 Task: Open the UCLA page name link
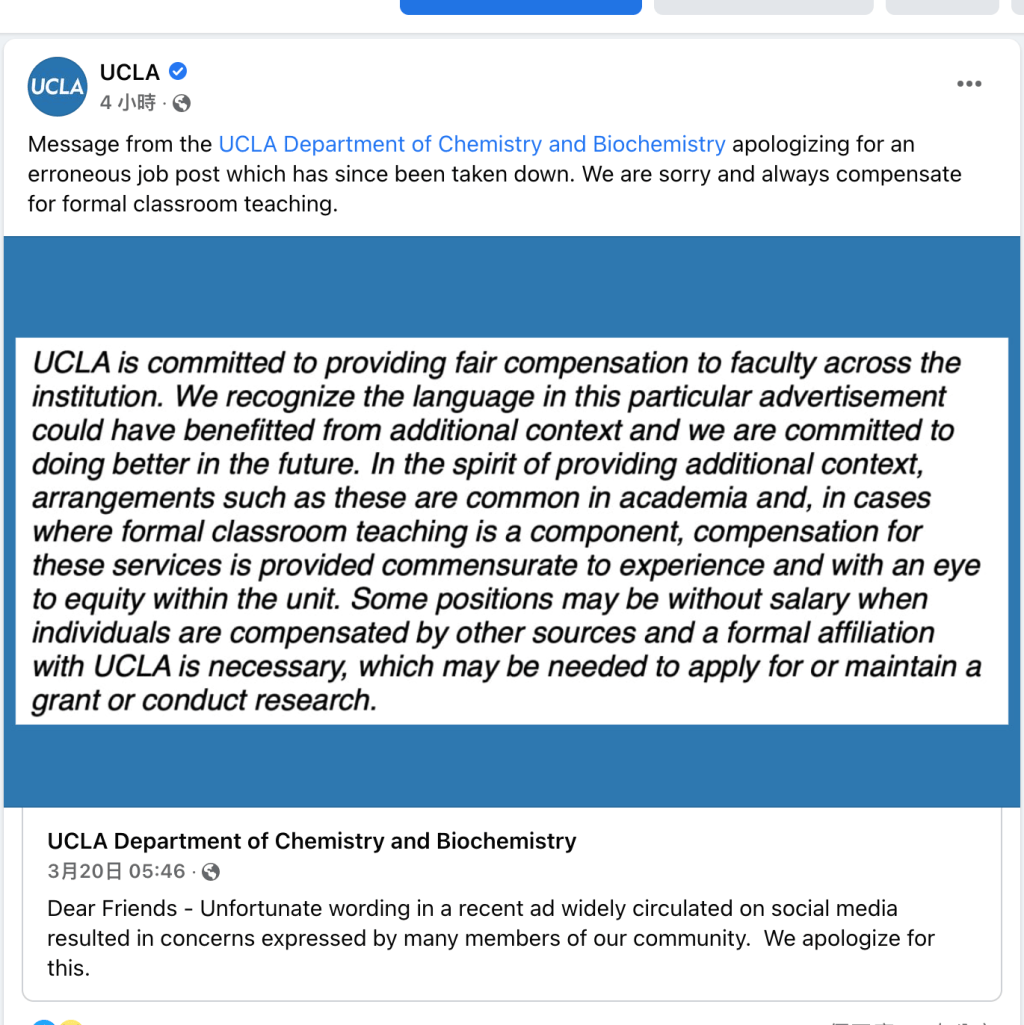point(129,72)
